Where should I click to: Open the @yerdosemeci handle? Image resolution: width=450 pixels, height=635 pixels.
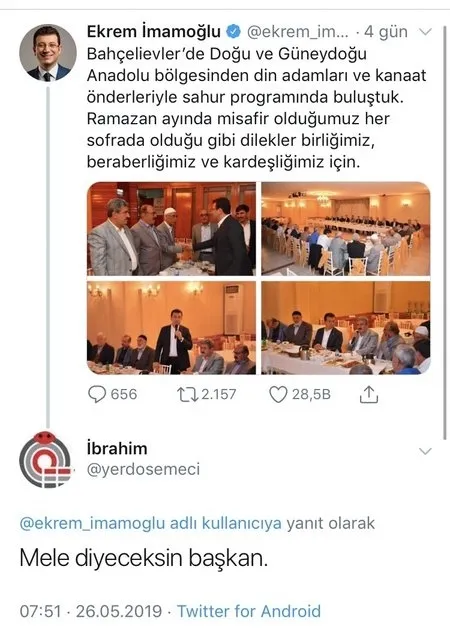tap(143, 469)
